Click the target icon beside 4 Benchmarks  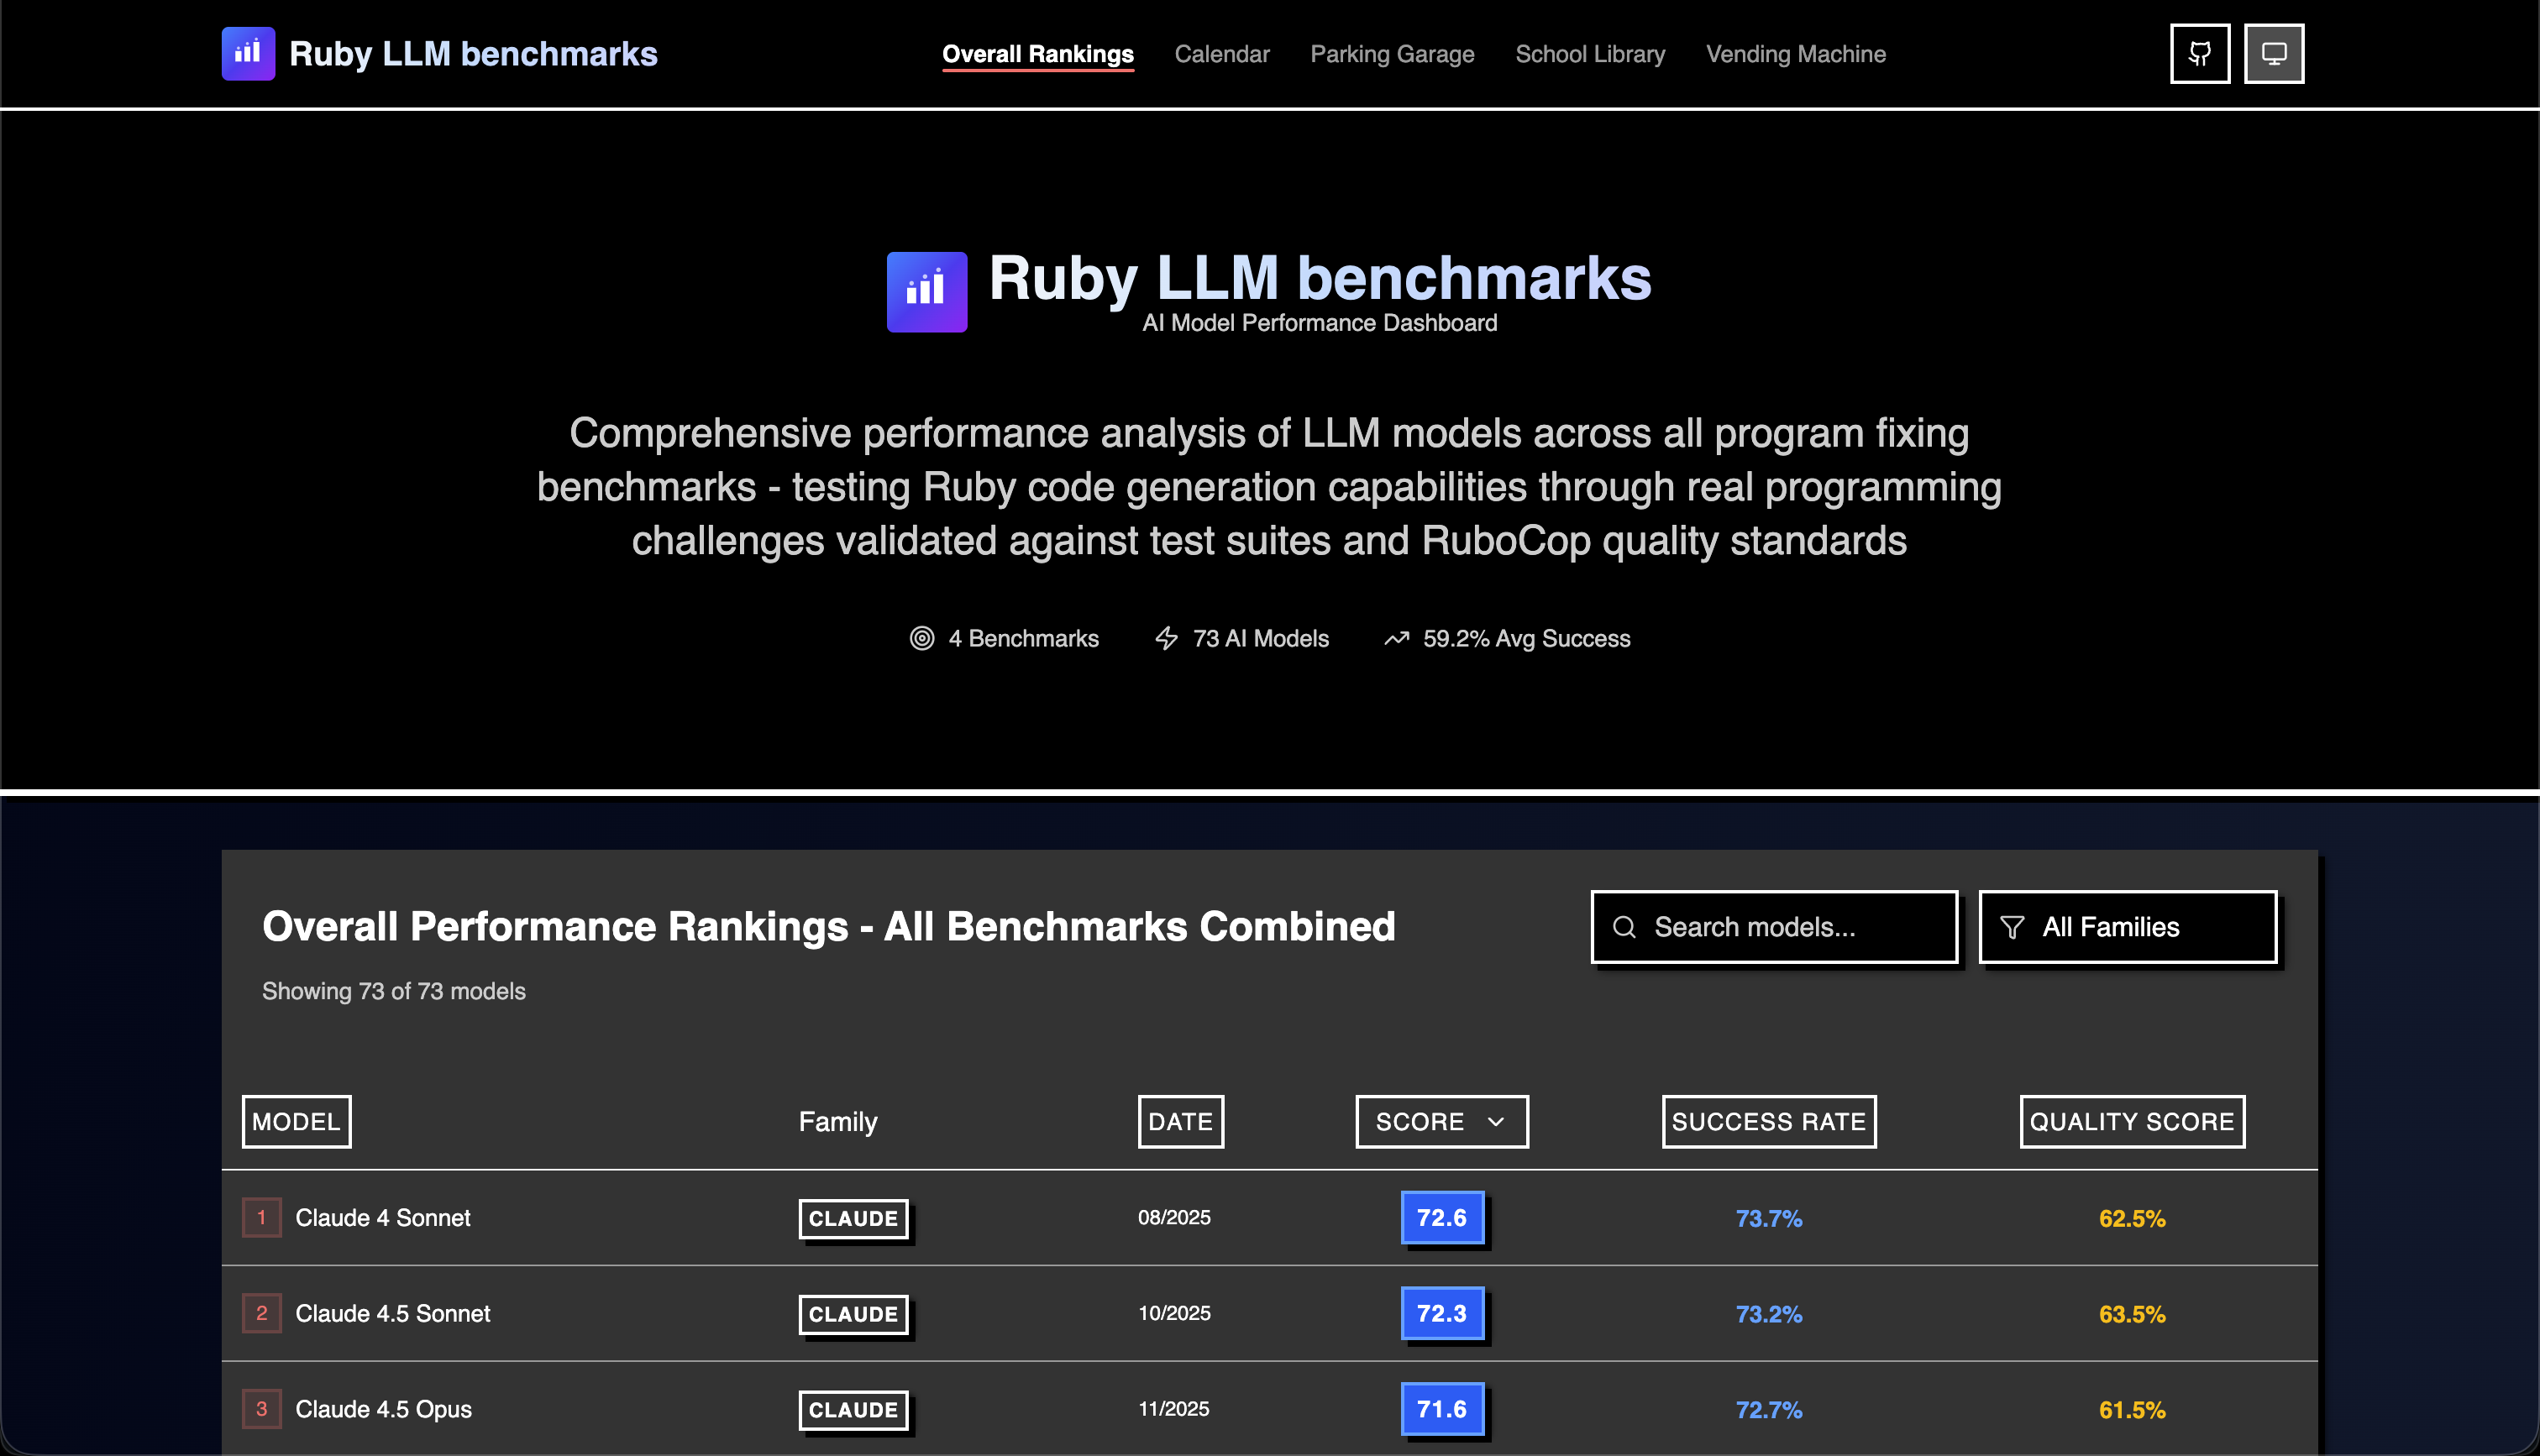point(921,638)
